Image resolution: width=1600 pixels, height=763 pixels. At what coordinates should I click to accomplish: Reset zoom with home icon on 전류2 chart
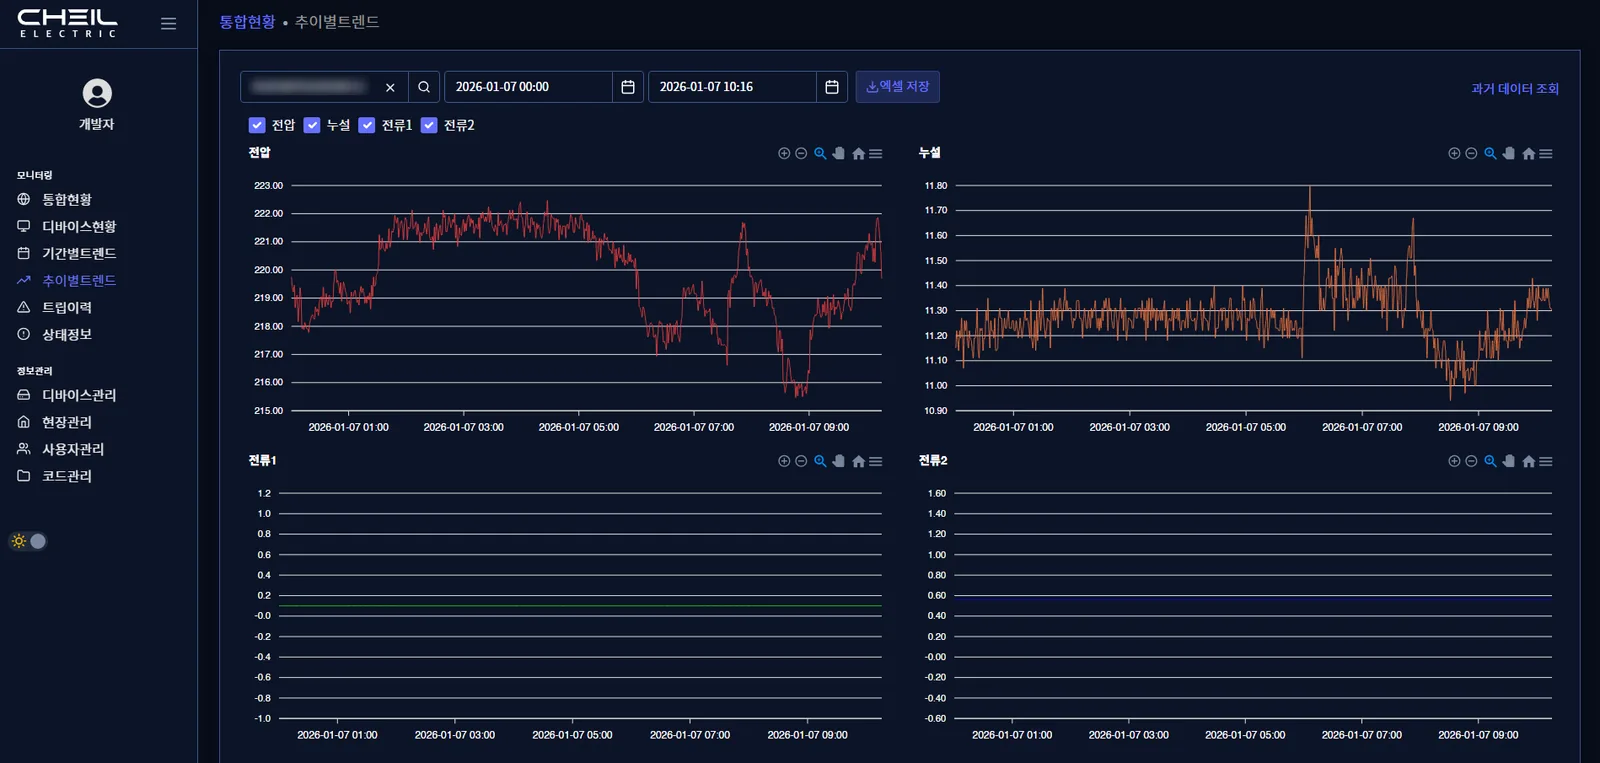pyautogui.click(x=1528, y=461)
